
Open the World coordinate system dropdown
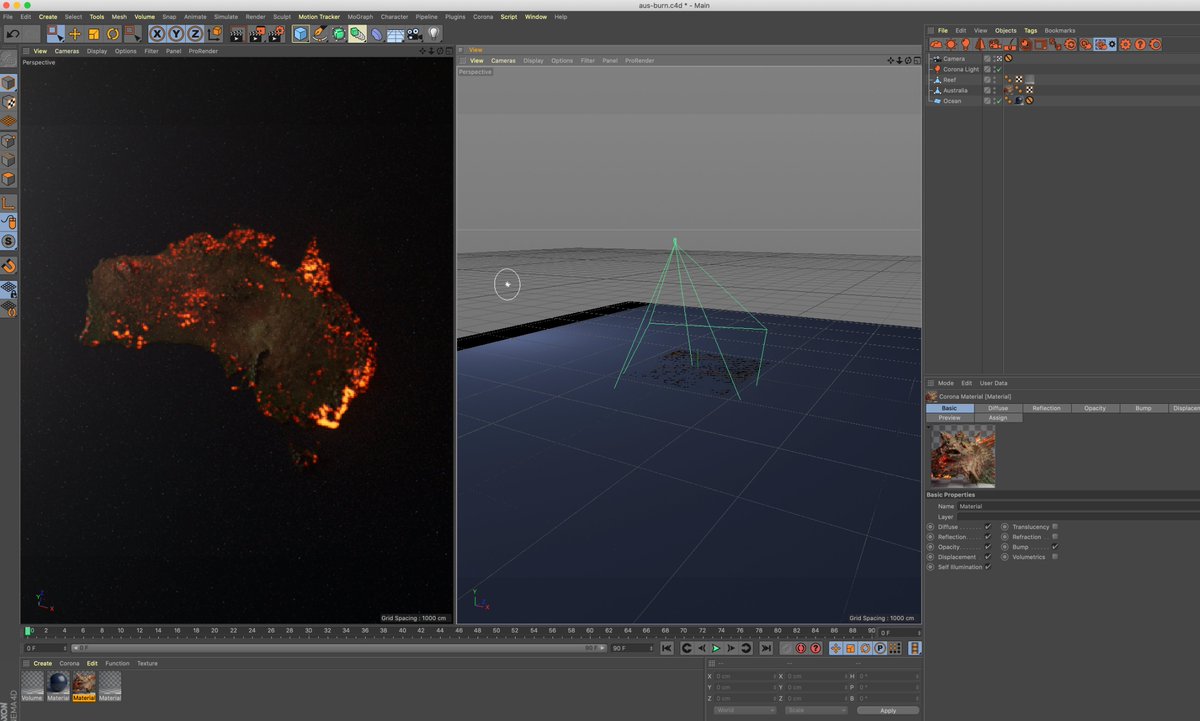(745, 710)
